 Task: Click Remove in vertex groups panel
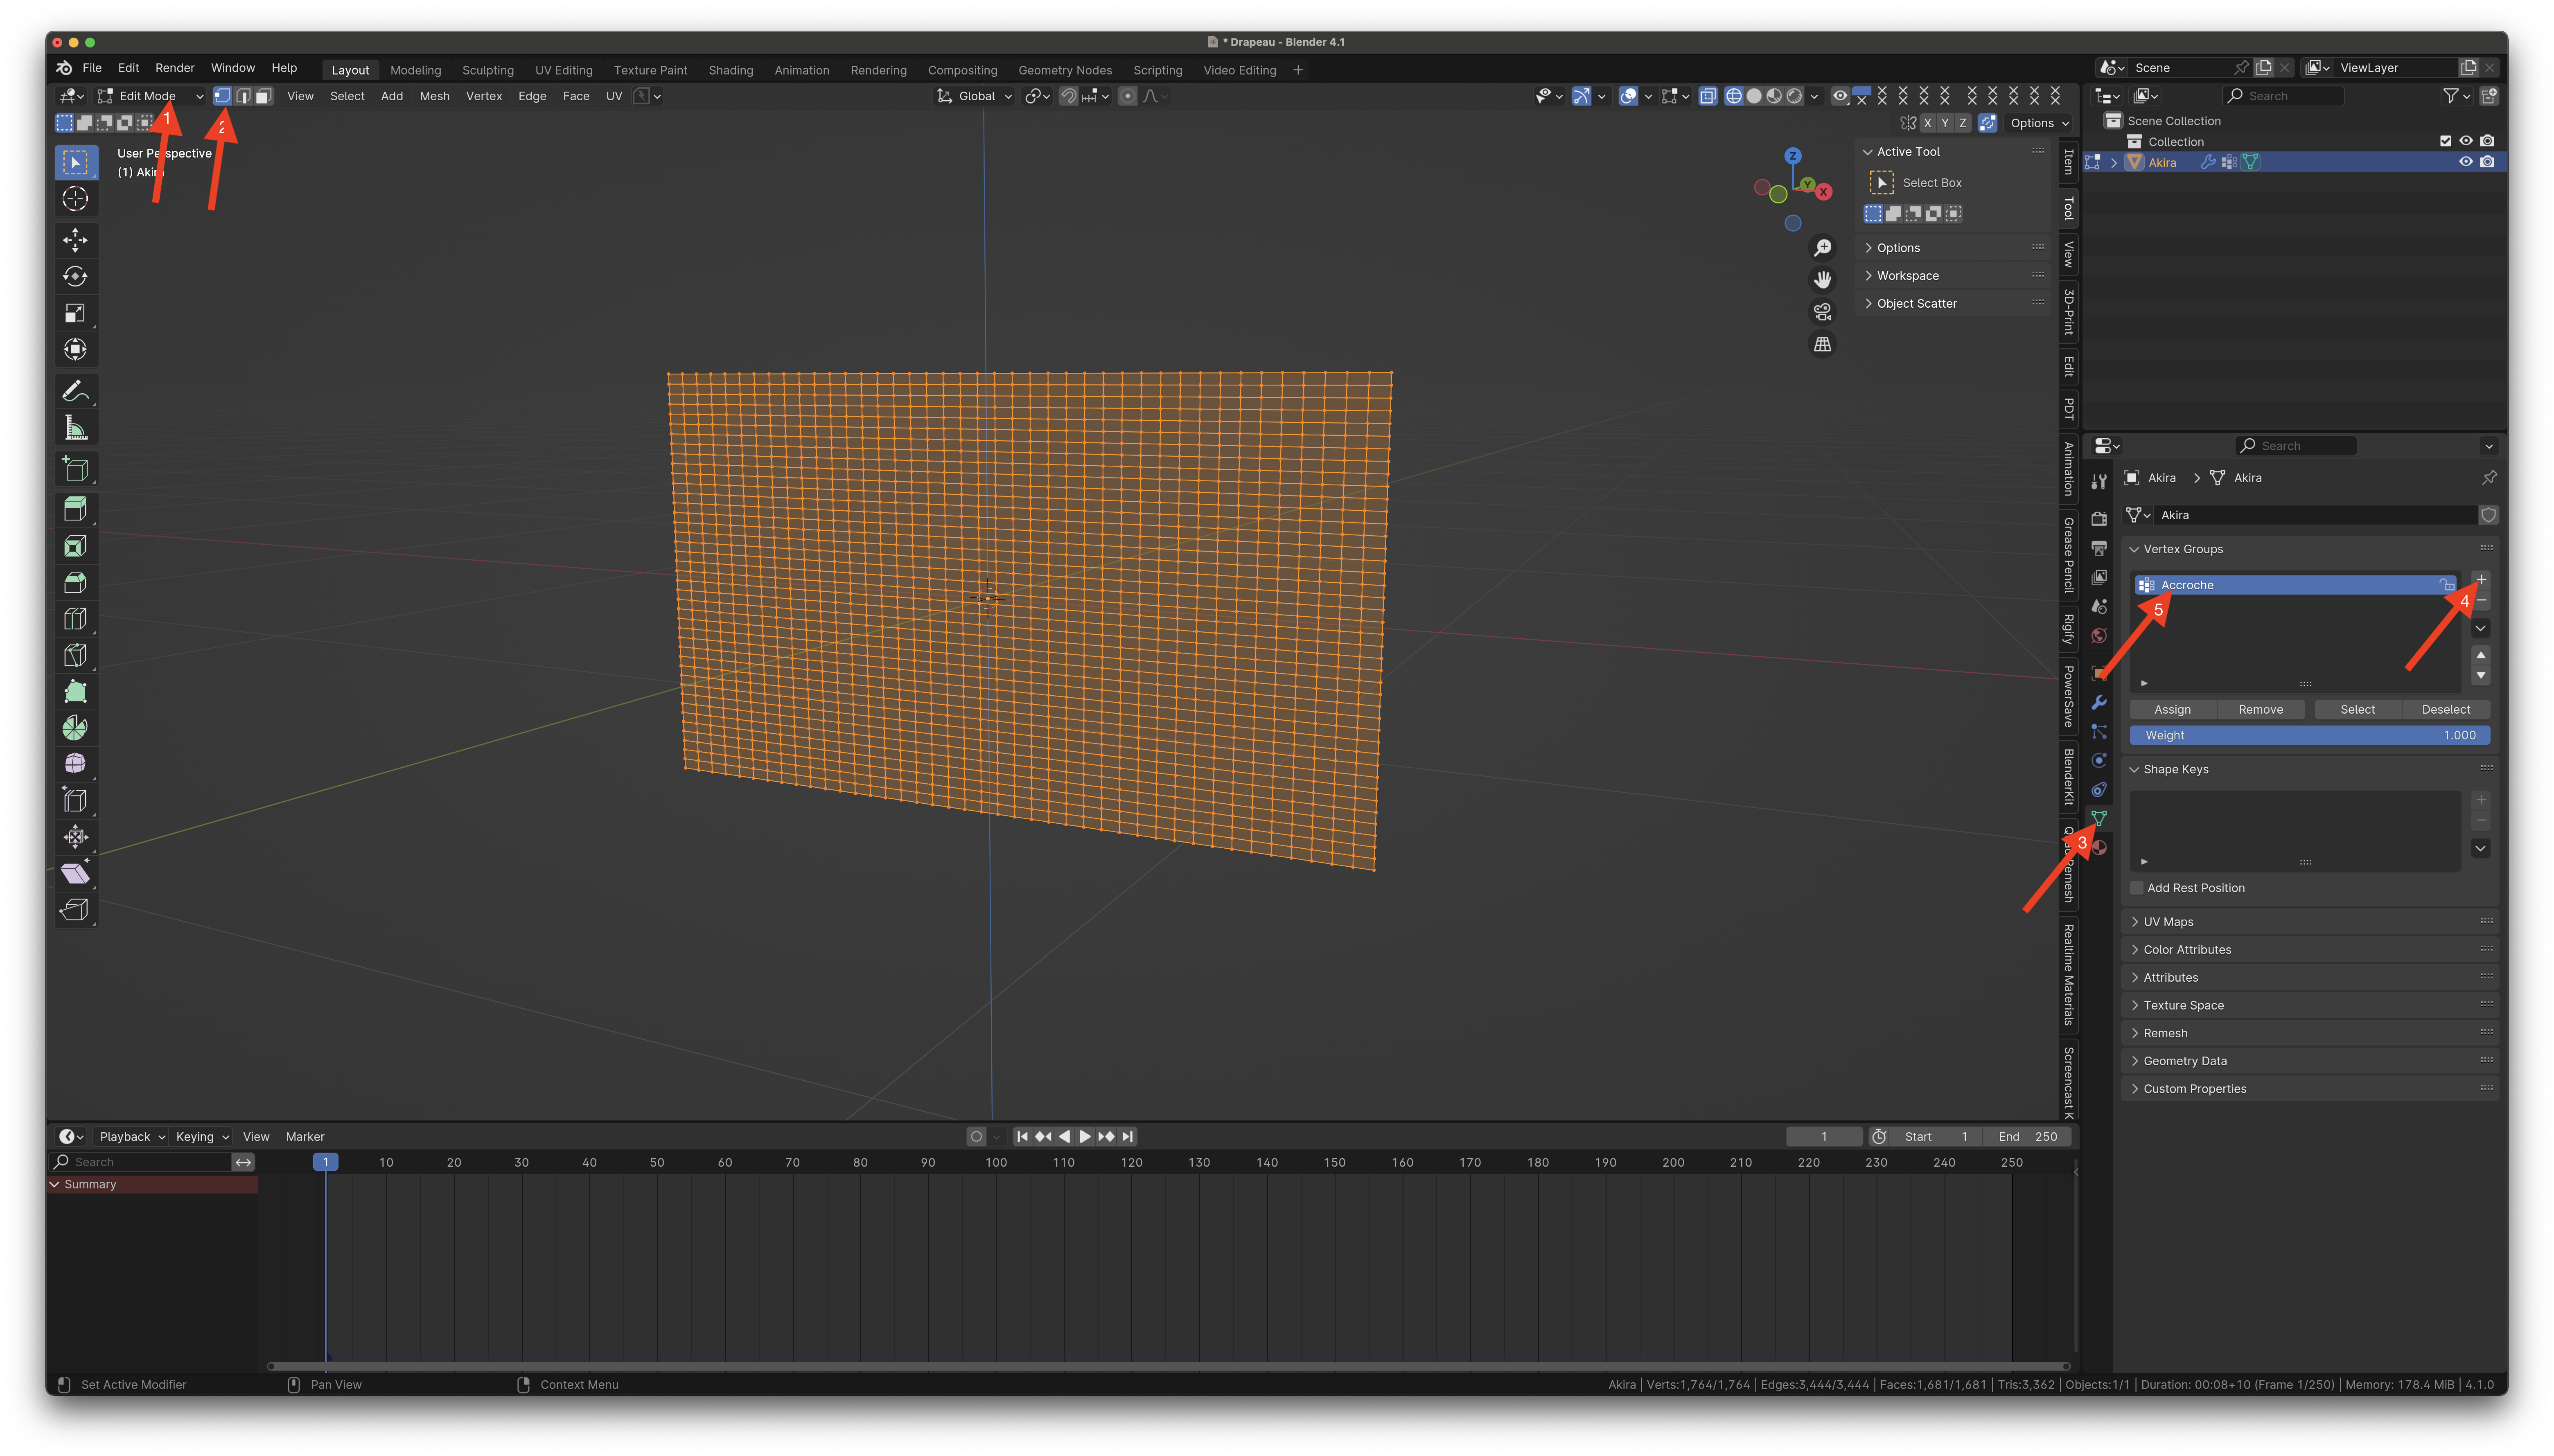(2260, 710)
